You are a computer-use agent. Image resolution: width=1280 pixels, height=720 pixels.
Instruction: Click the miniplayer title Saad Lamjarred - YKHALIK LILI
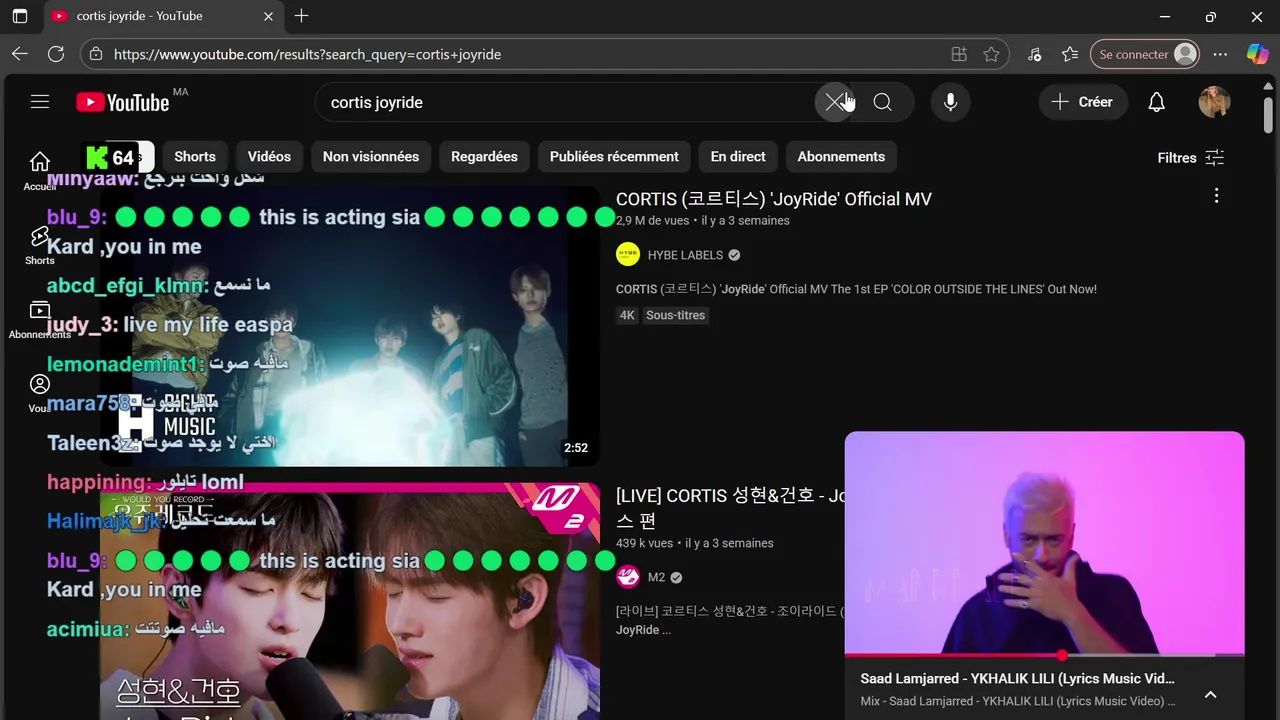pos(1017,678)
